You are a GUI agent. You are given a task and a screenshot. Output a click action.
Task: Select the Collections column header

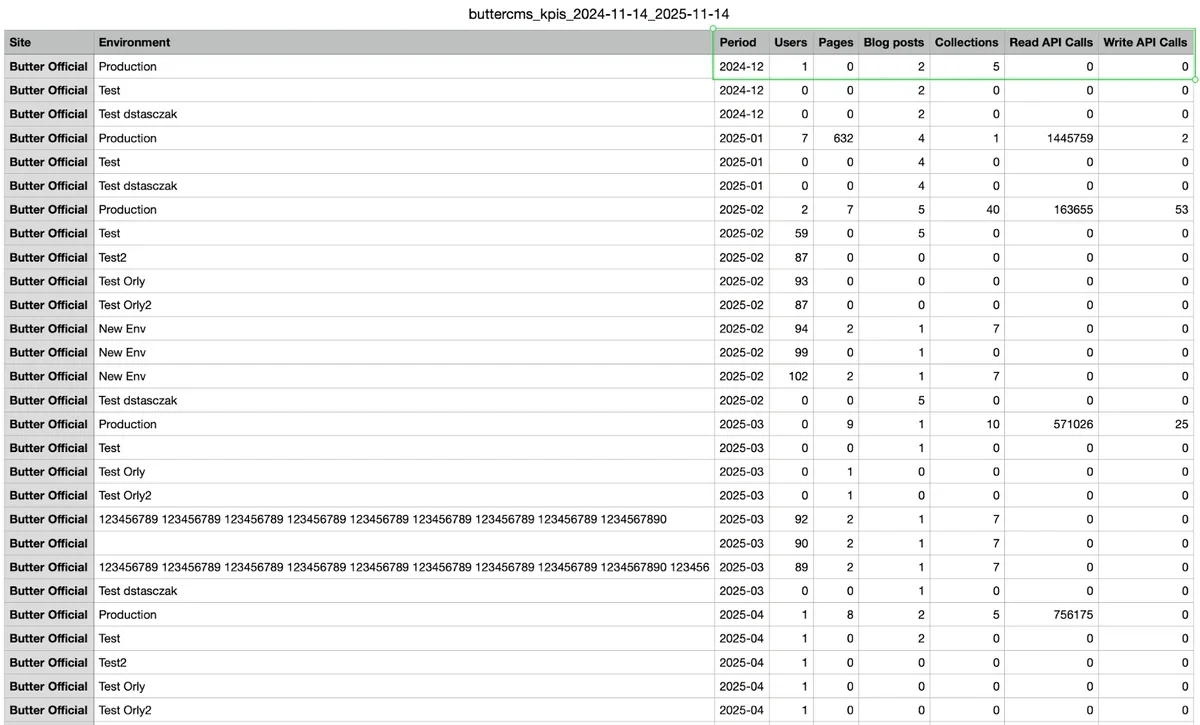point(966,42)
